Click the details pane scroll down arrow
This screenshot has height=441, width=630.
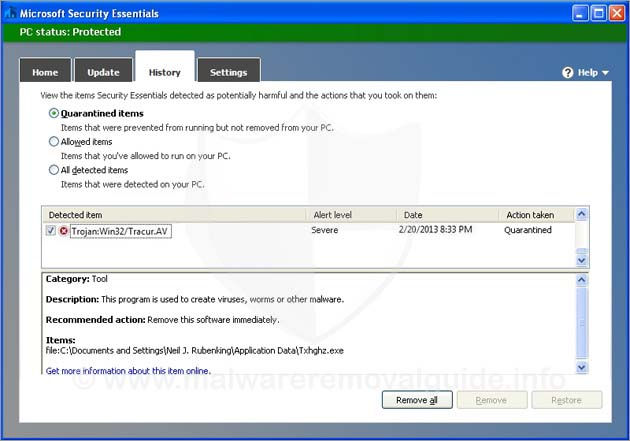click(582, 367)
